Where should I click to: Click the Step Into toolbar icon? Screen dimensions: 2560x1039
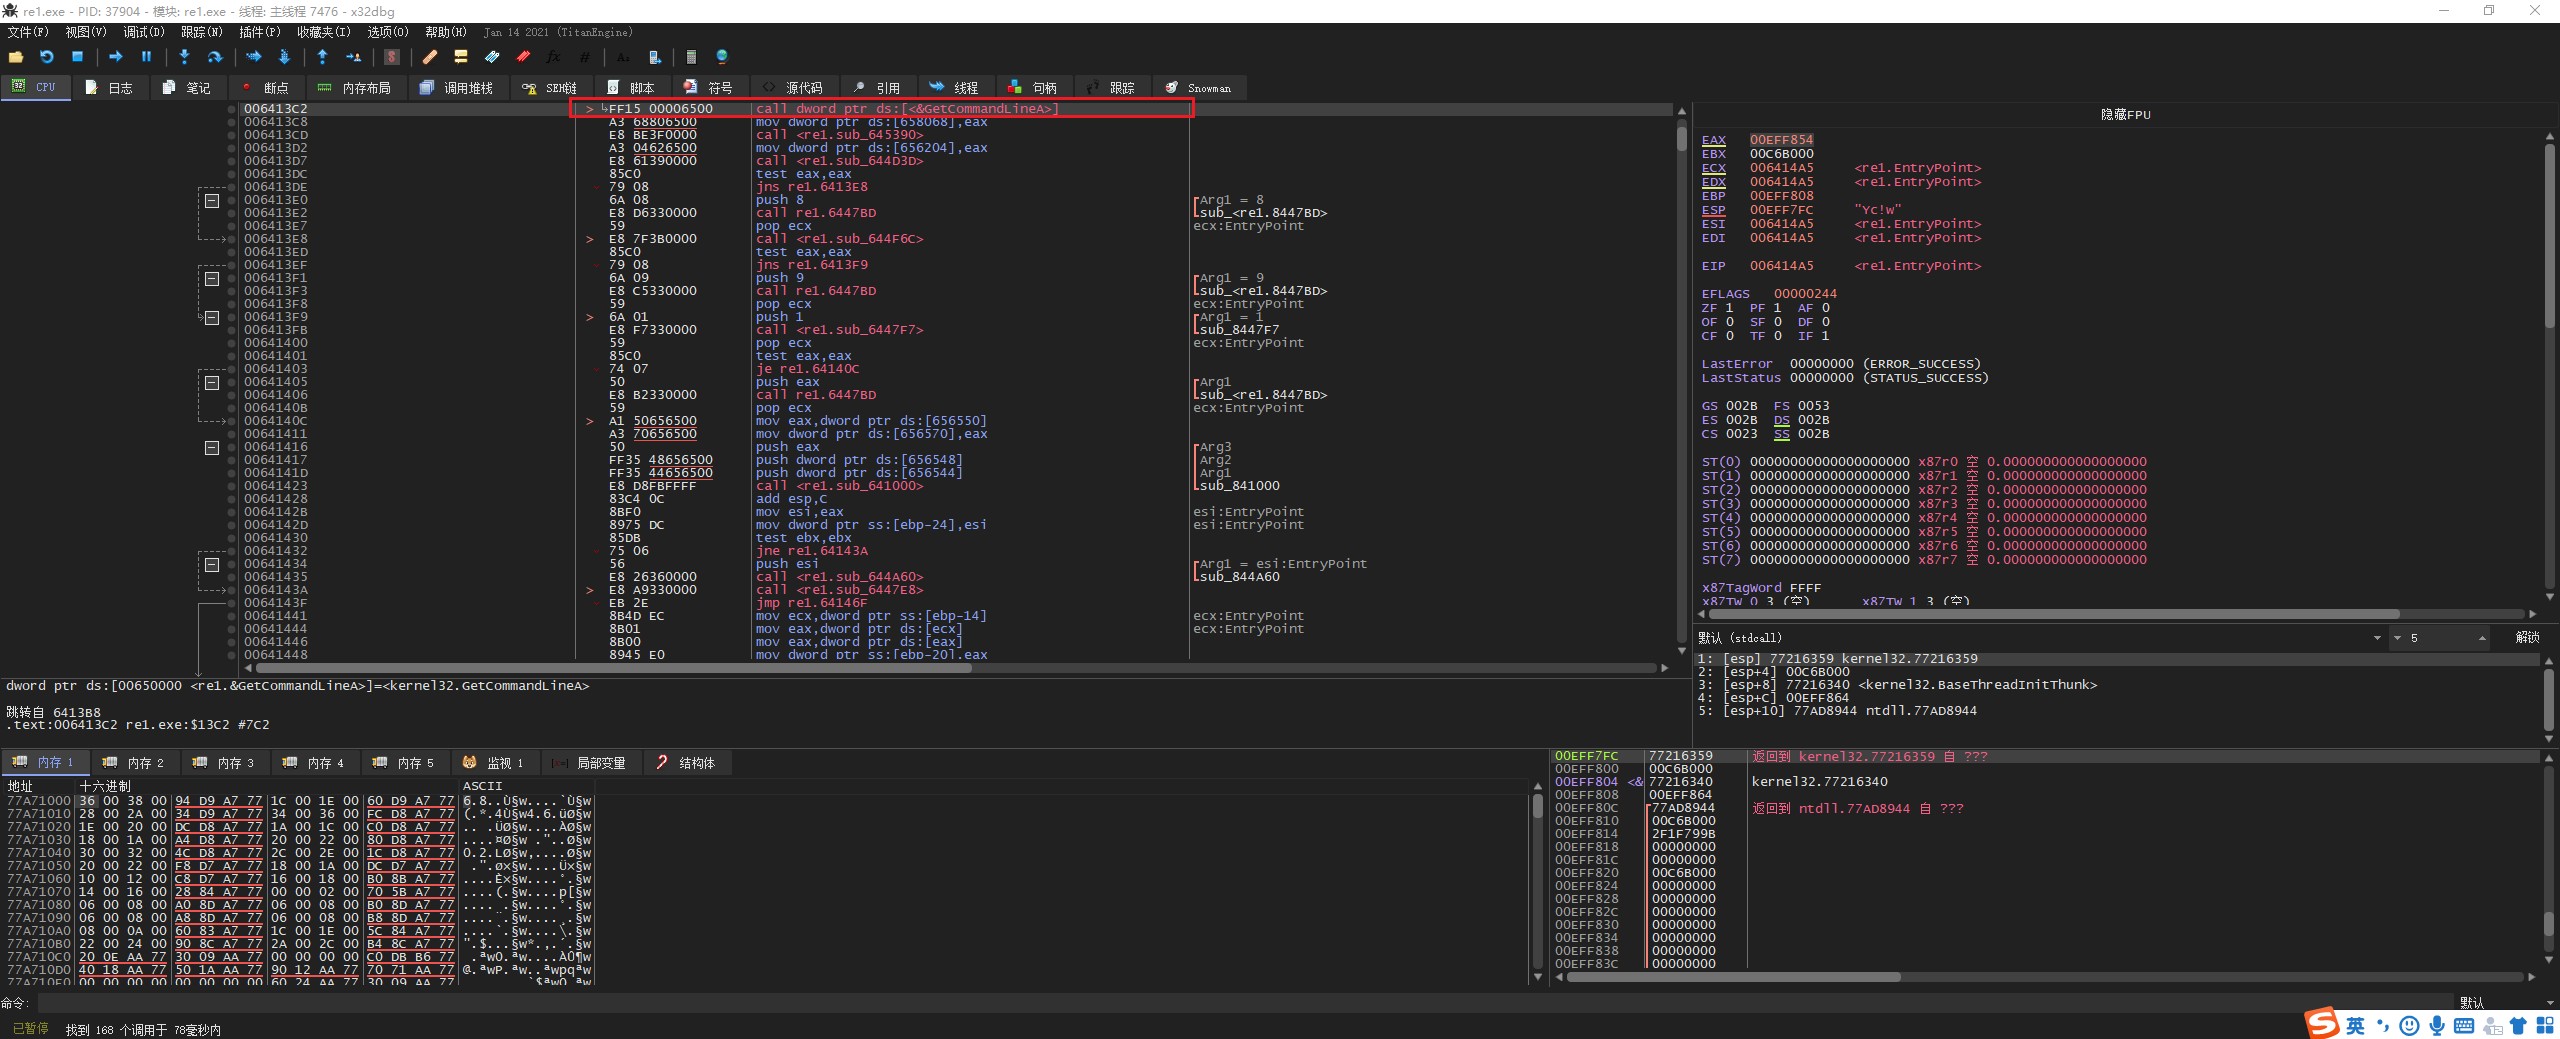pos(184,57)
